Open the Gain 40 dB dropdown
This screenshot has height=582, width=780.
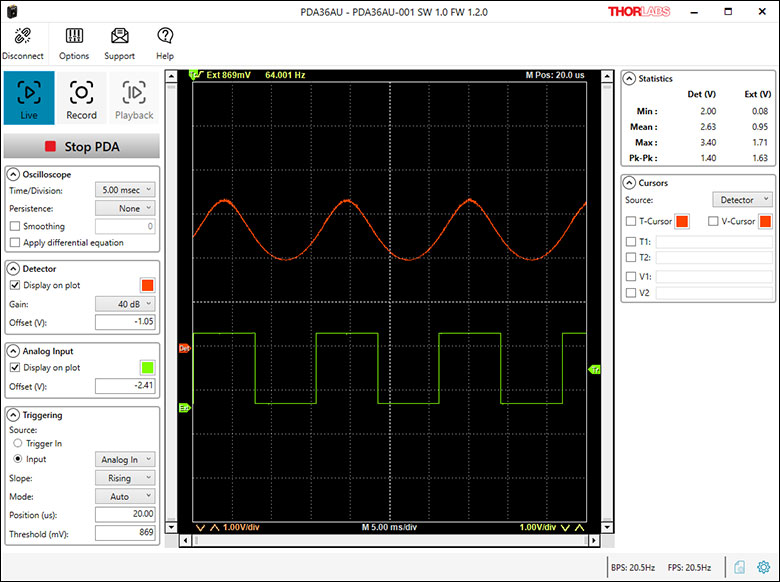pyautogui.click(x=125, y=303)
